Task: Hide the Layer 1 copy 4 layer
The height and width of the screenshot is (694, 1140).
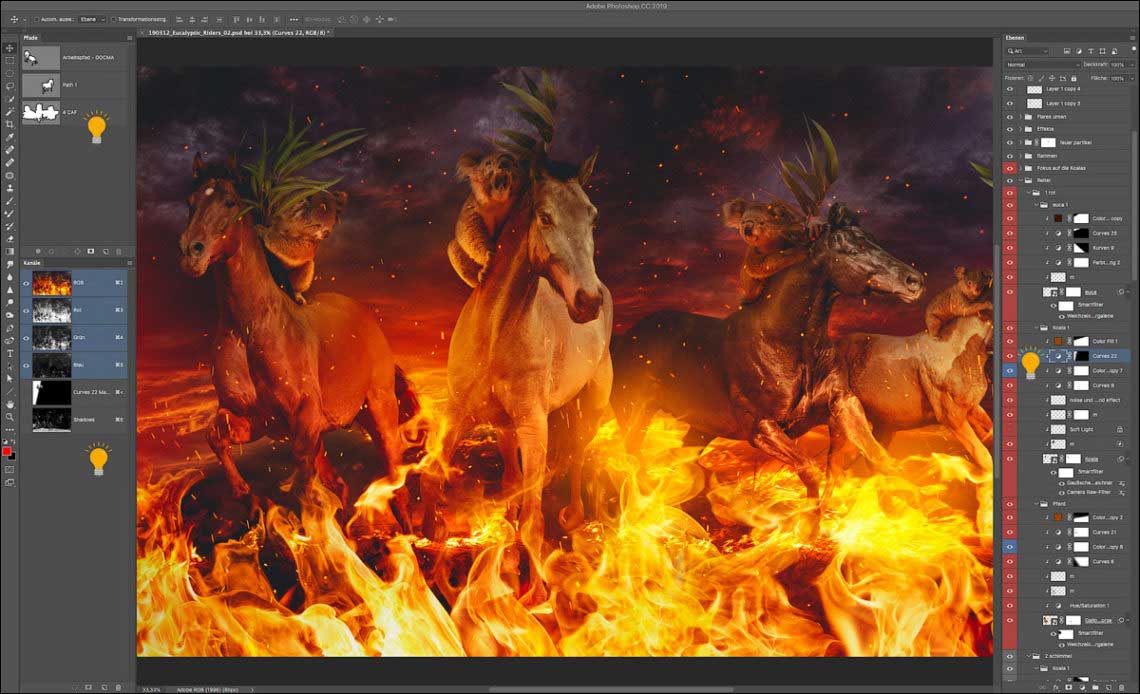Action: (1010, 89)
